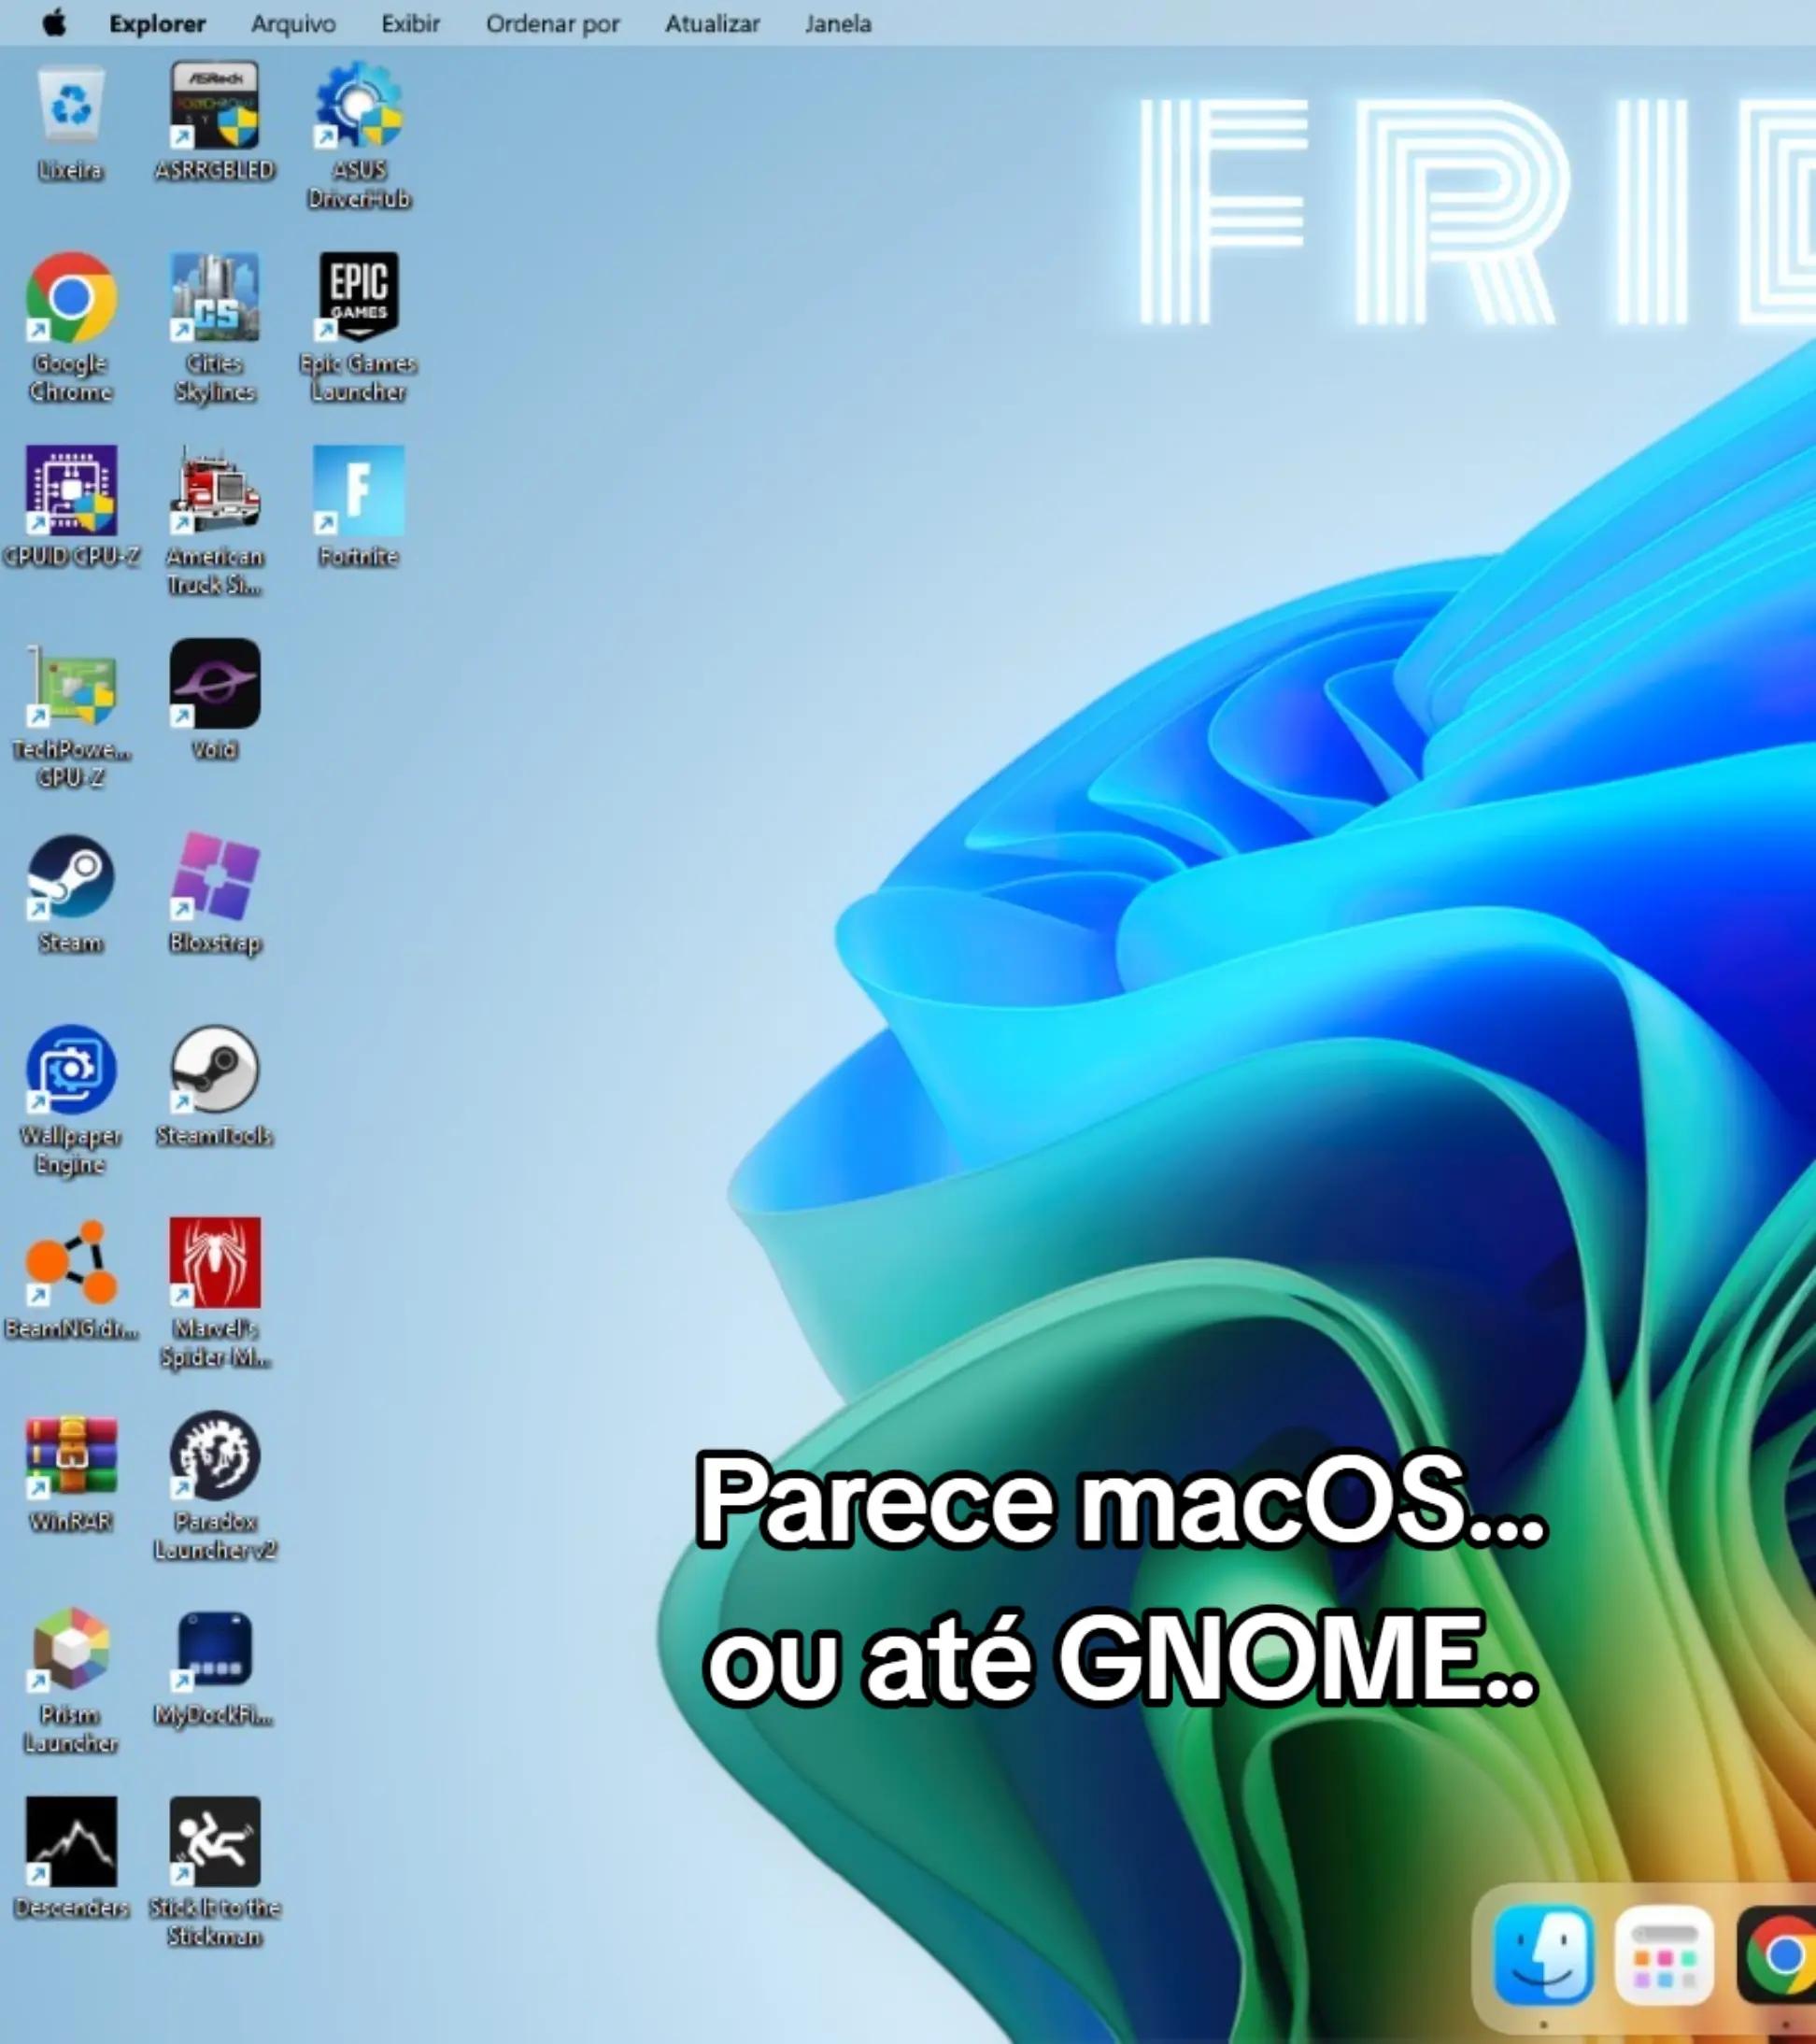
Task: Open the Explorer menu
Action: pyautogui.click(x=157, y=24)
